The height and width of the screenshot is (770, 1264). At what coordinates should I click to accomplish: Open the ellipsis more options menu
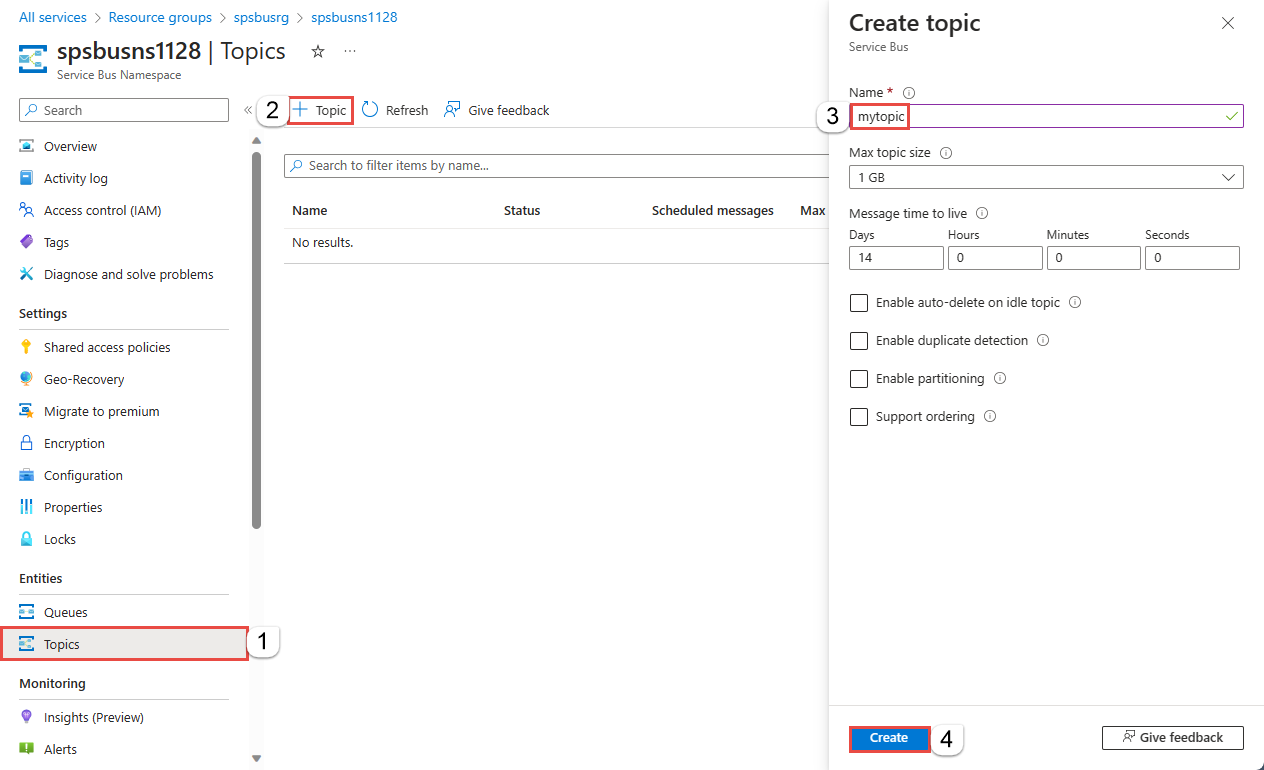[x=349, y=51]
